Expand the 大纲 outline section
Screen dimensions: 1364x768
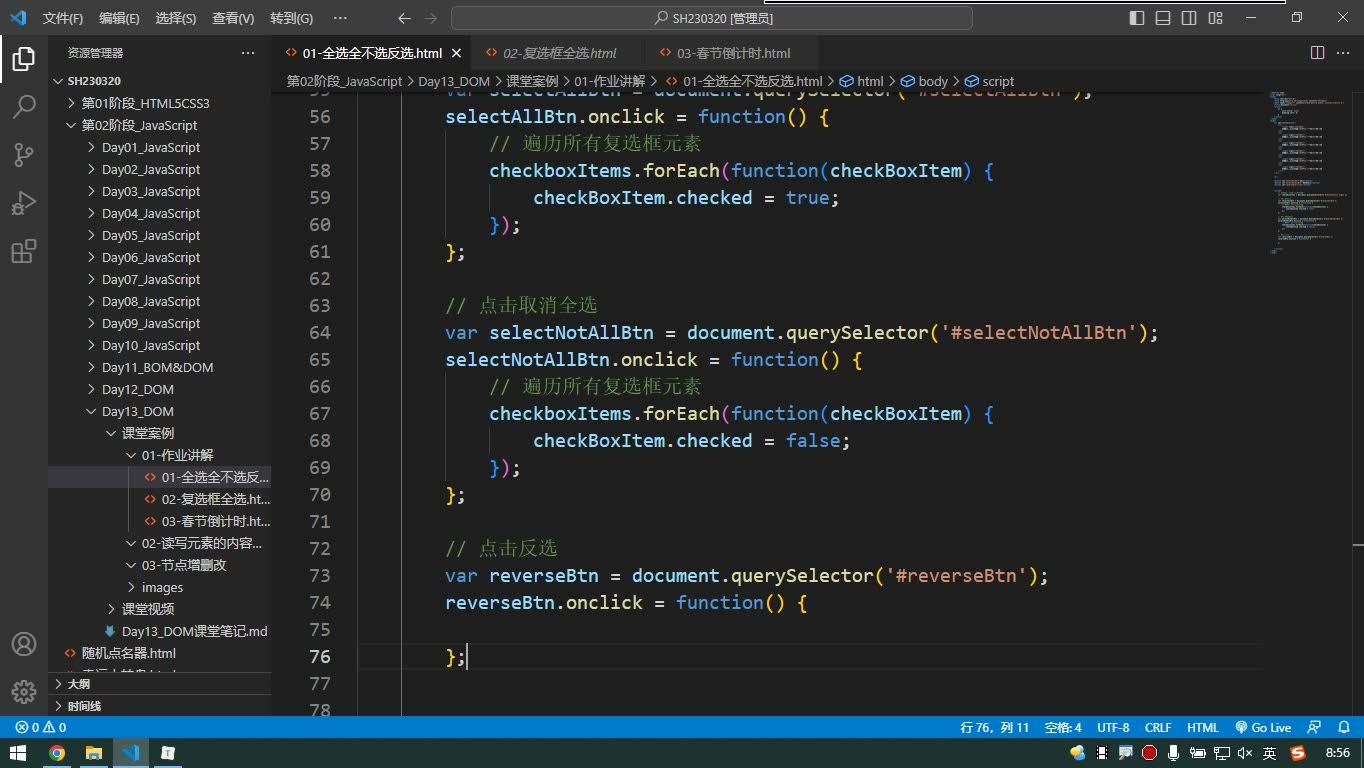click(x=160, y=684)
